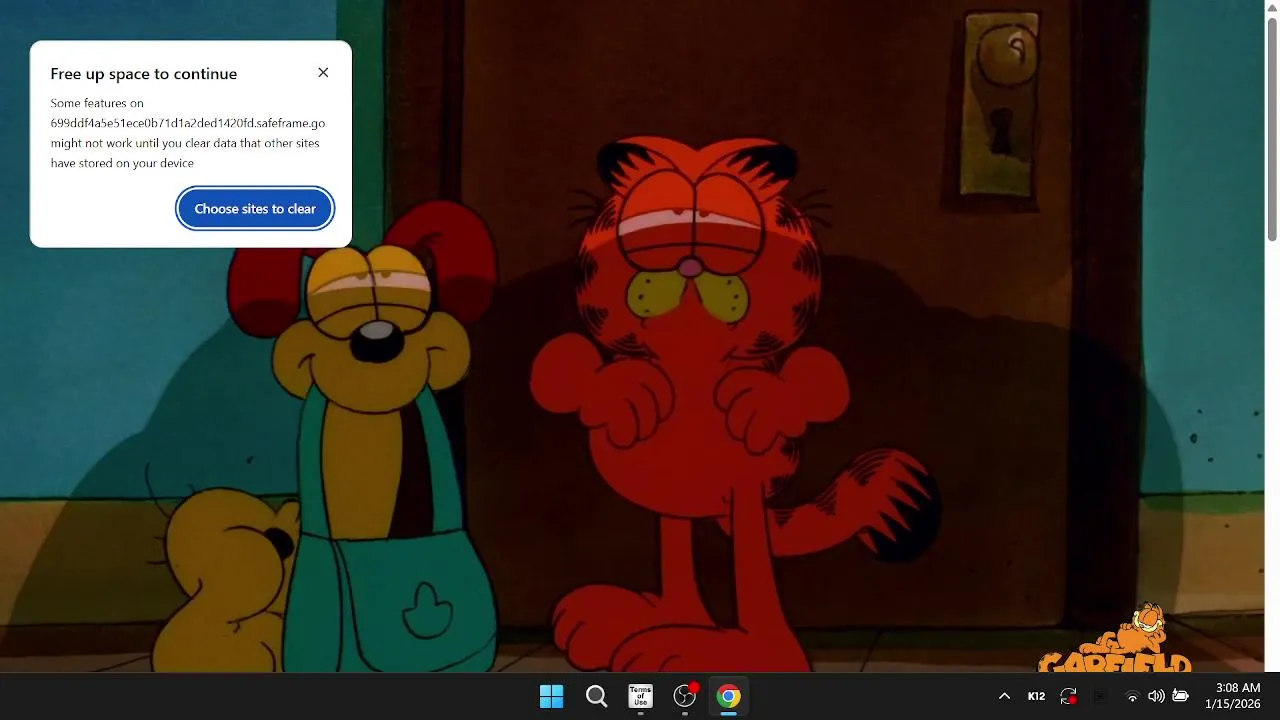Viewport: 1280px width, 720px height.
Task: Click the Choose sites to clear button
Action: [255, 209]
